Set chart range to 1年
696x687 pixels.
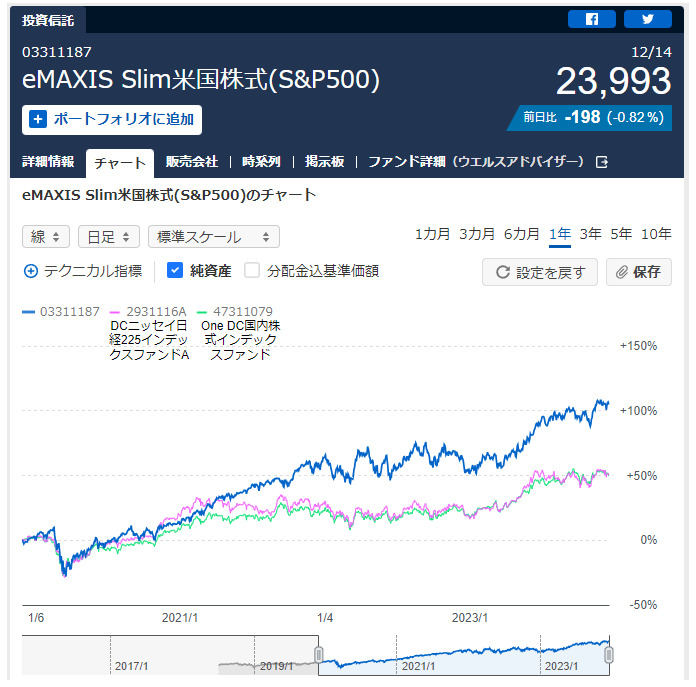pos(560,234)
